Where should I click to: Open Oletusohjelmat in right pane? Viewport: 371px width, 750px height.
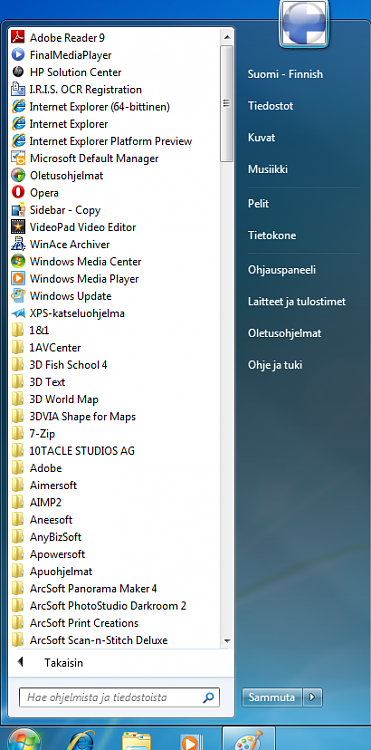click(x=284, y=333)
